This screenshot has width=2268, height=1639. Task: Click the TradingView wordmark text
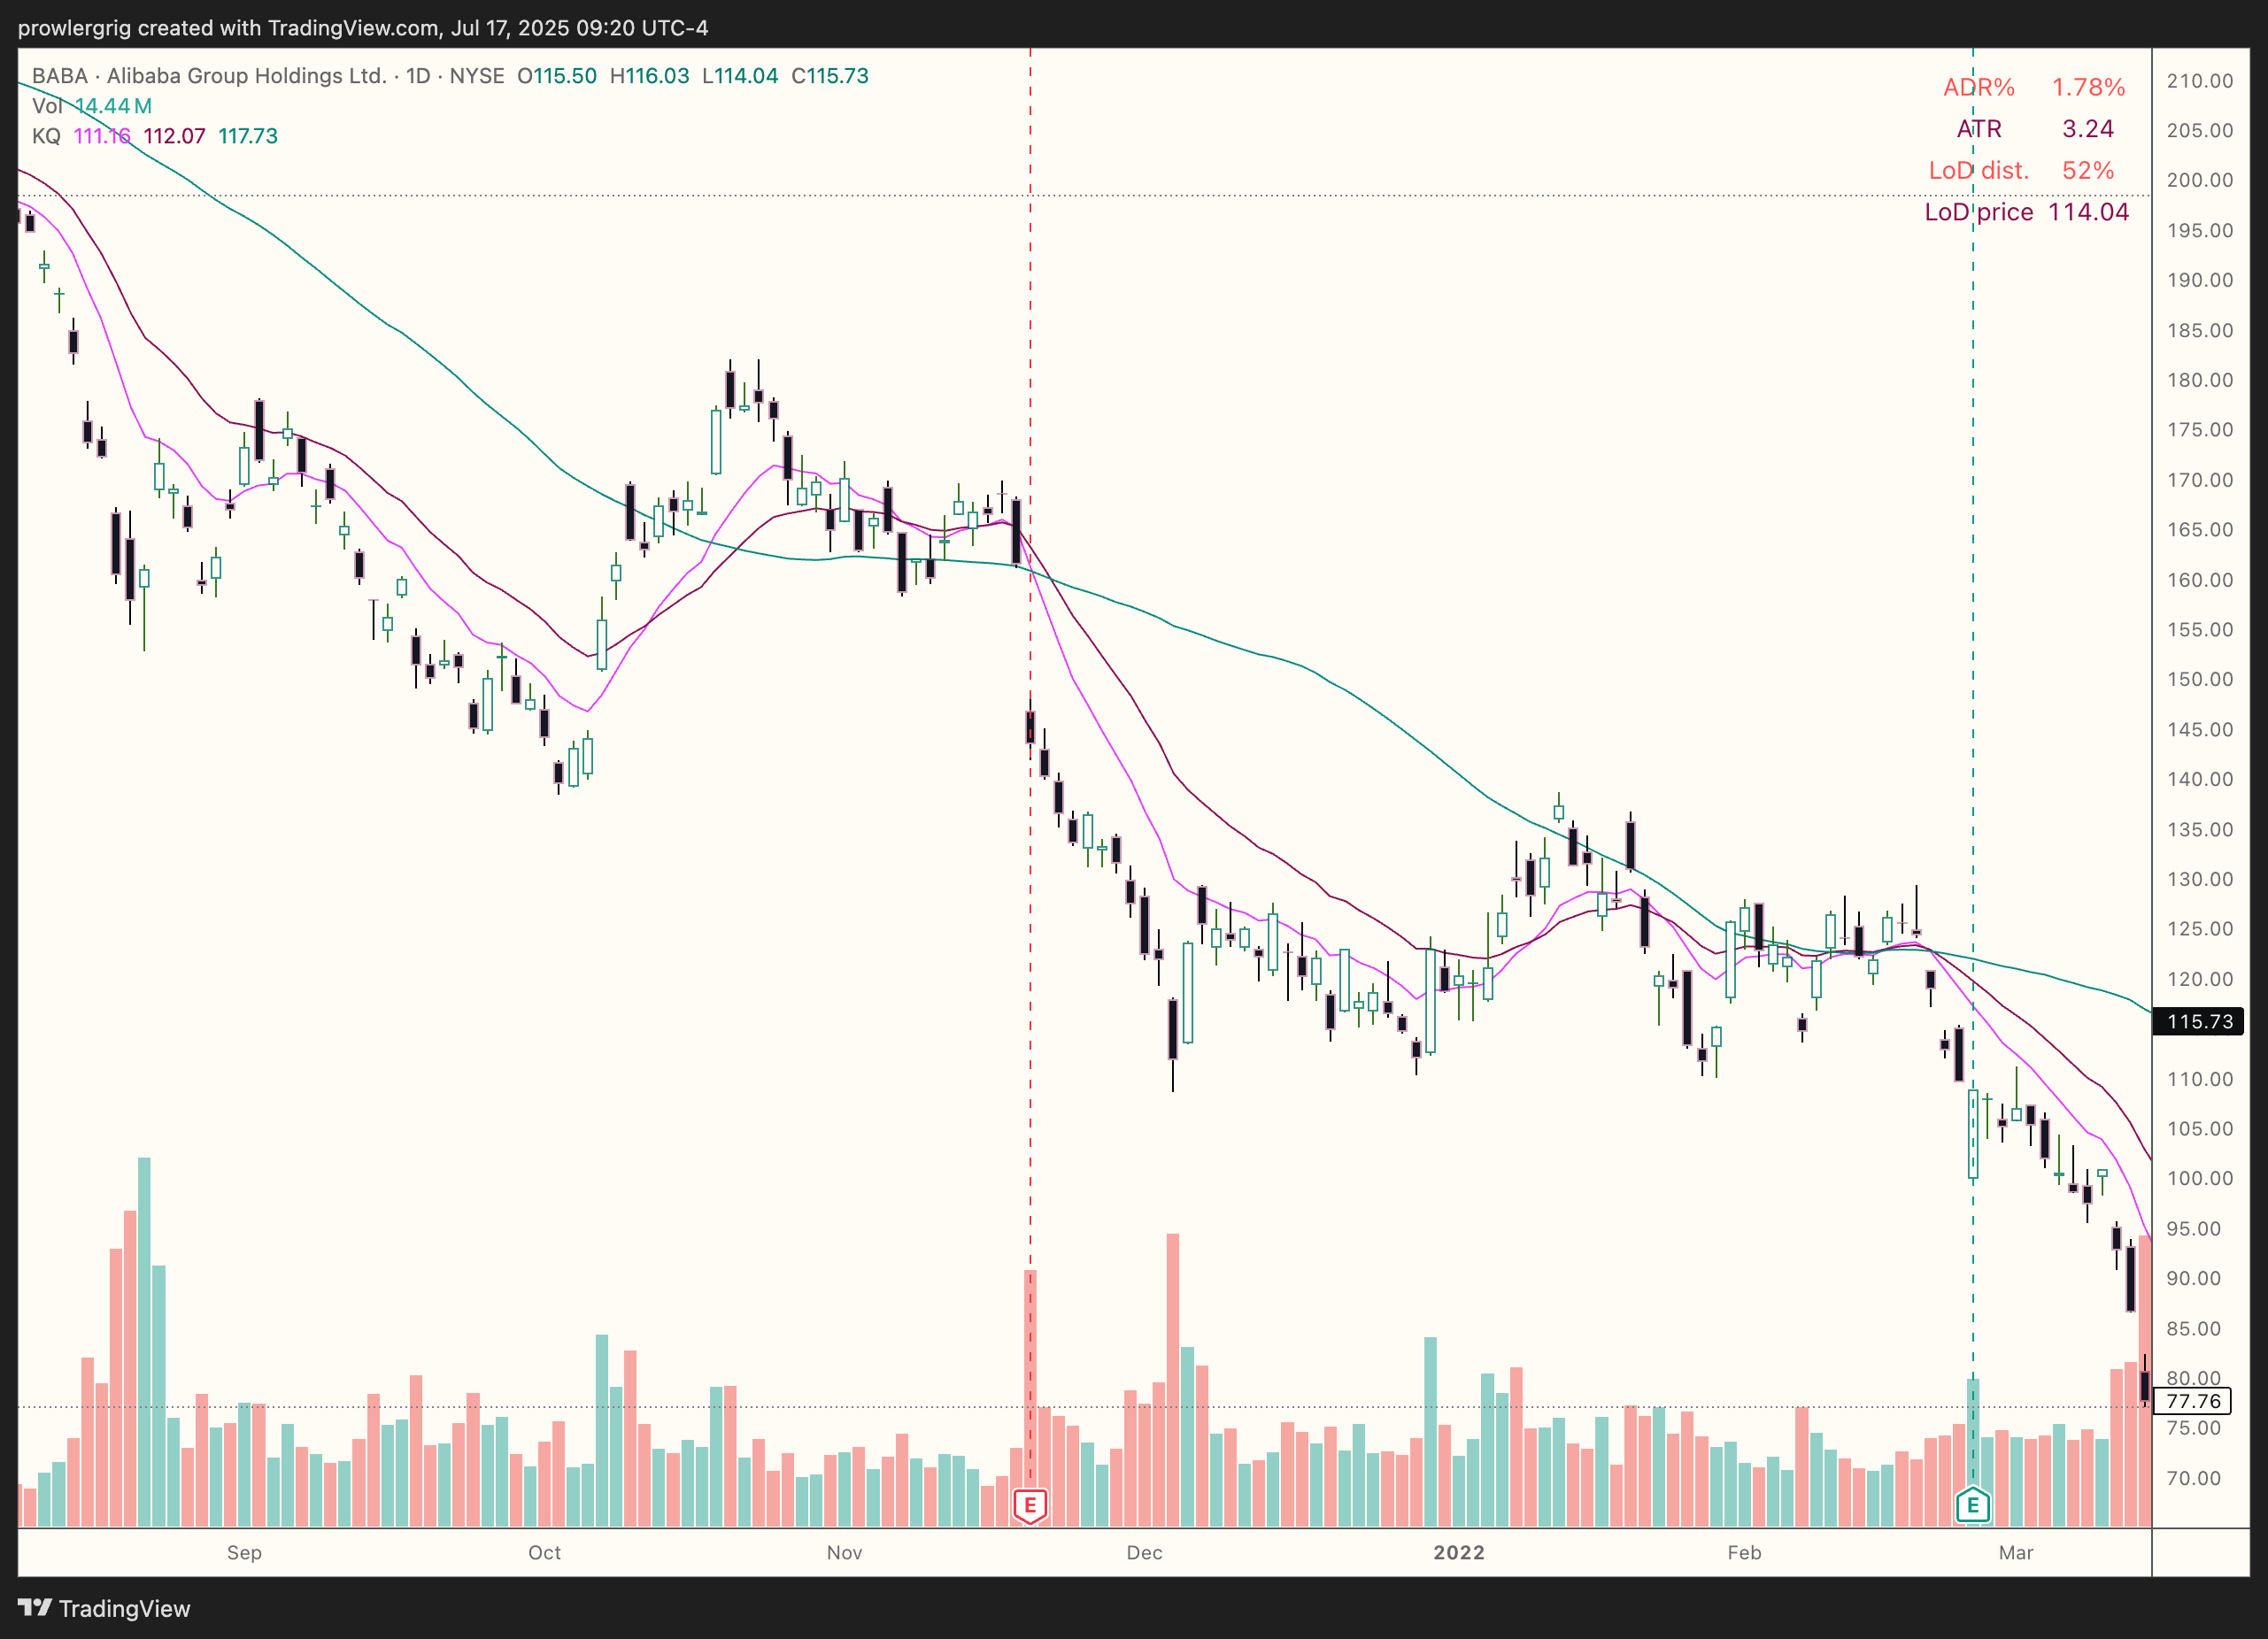click(x=124, y=1608)
